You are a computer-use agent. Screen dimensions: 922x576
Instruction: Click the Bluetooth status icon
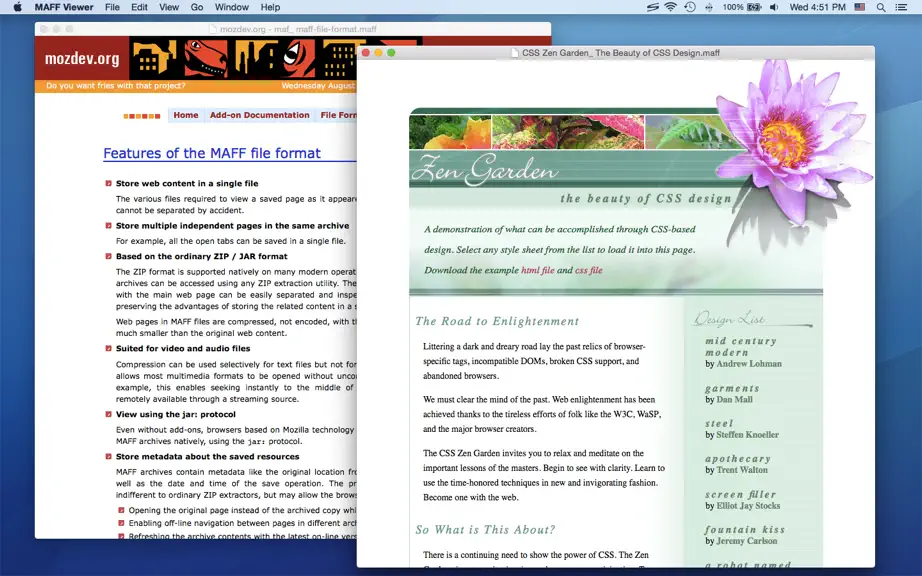(x=709, y=7)
